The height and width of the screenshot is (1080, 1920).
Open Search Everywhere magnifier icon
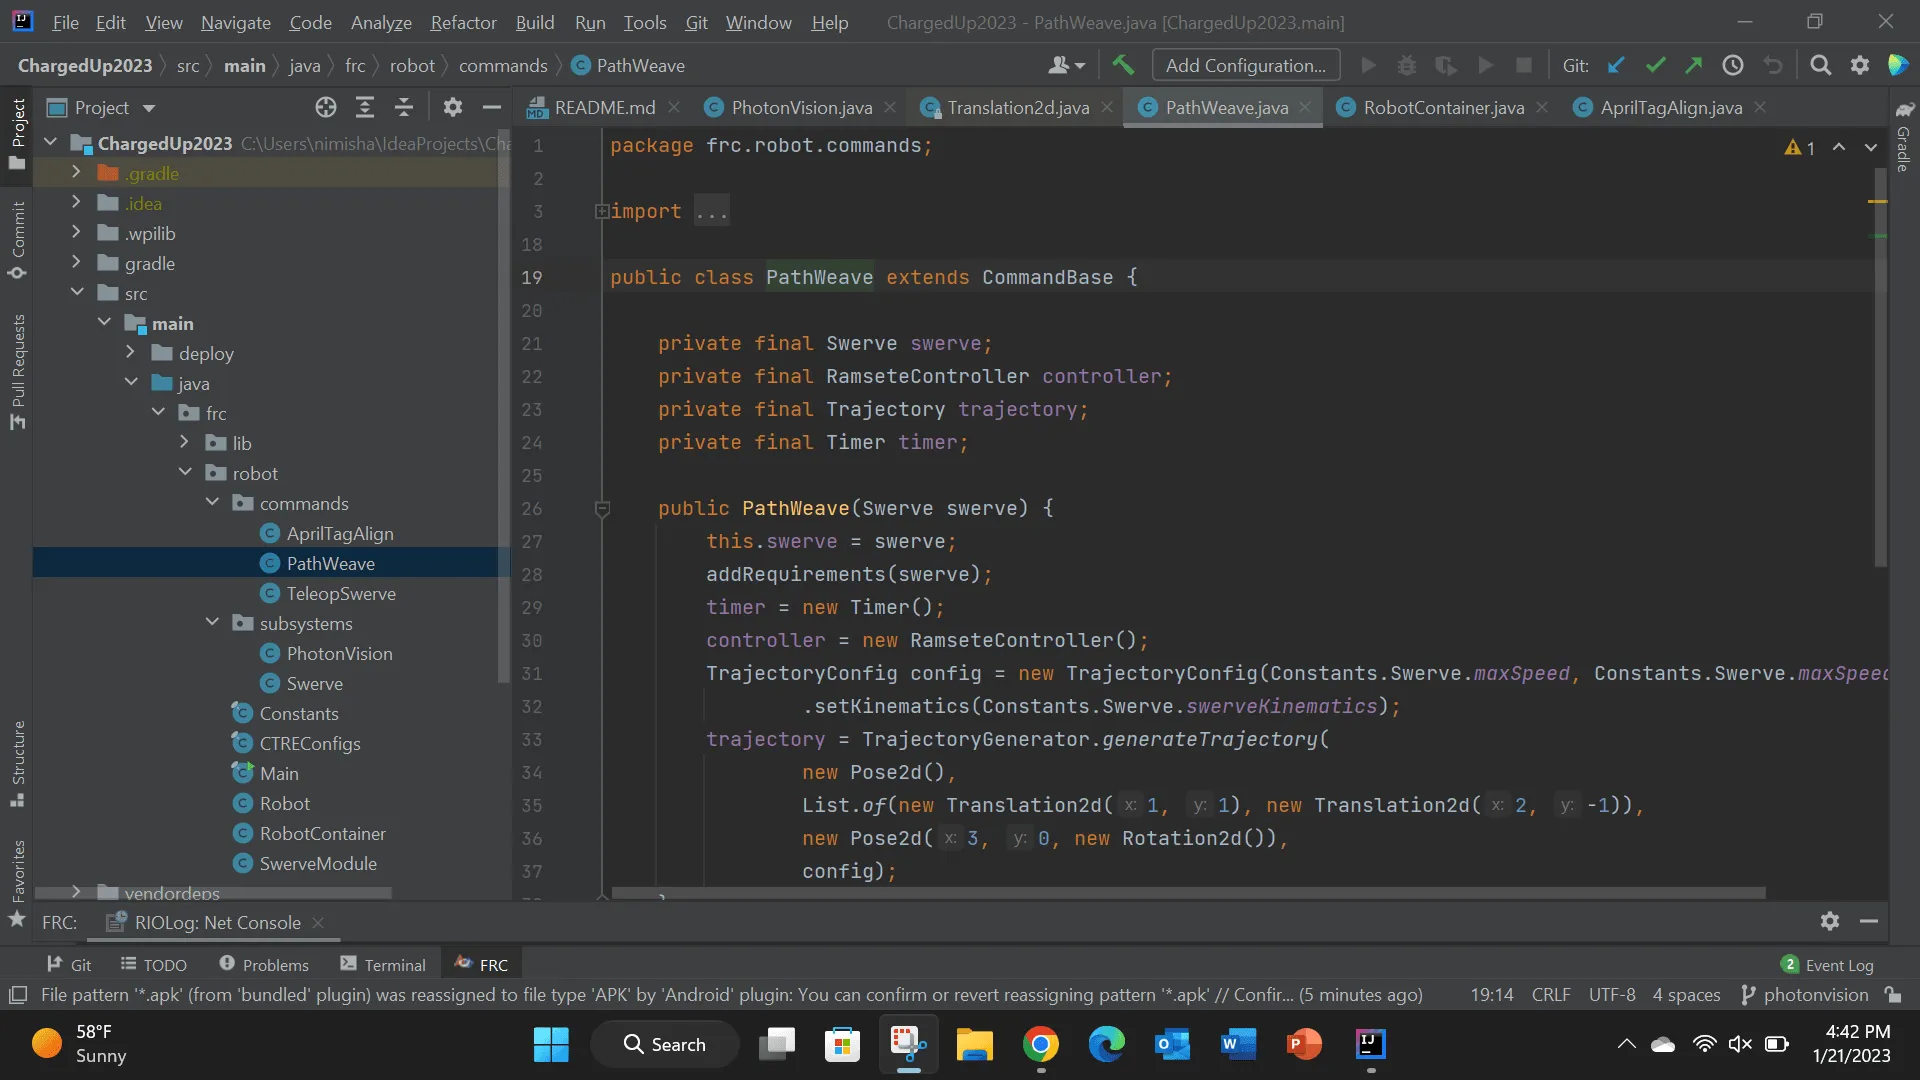click(x=1821, y=66)
